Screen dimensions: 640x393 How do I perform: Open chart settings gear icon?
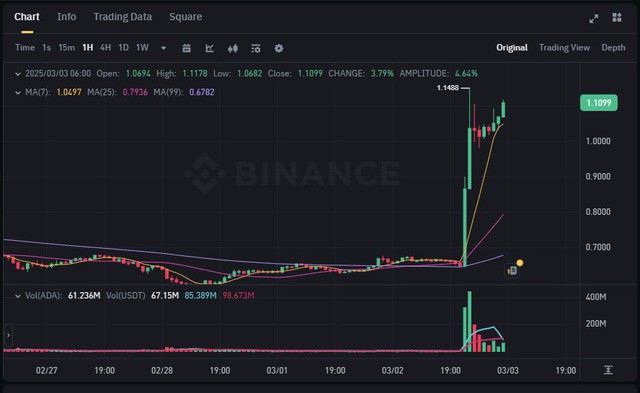[279, 48]
